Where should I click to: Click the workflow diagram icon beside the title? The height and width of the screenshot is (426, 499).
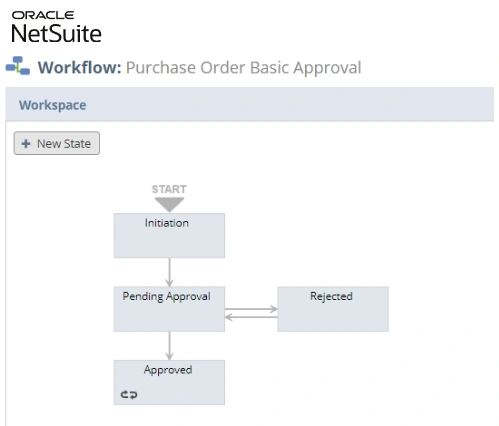coord(18,66)
